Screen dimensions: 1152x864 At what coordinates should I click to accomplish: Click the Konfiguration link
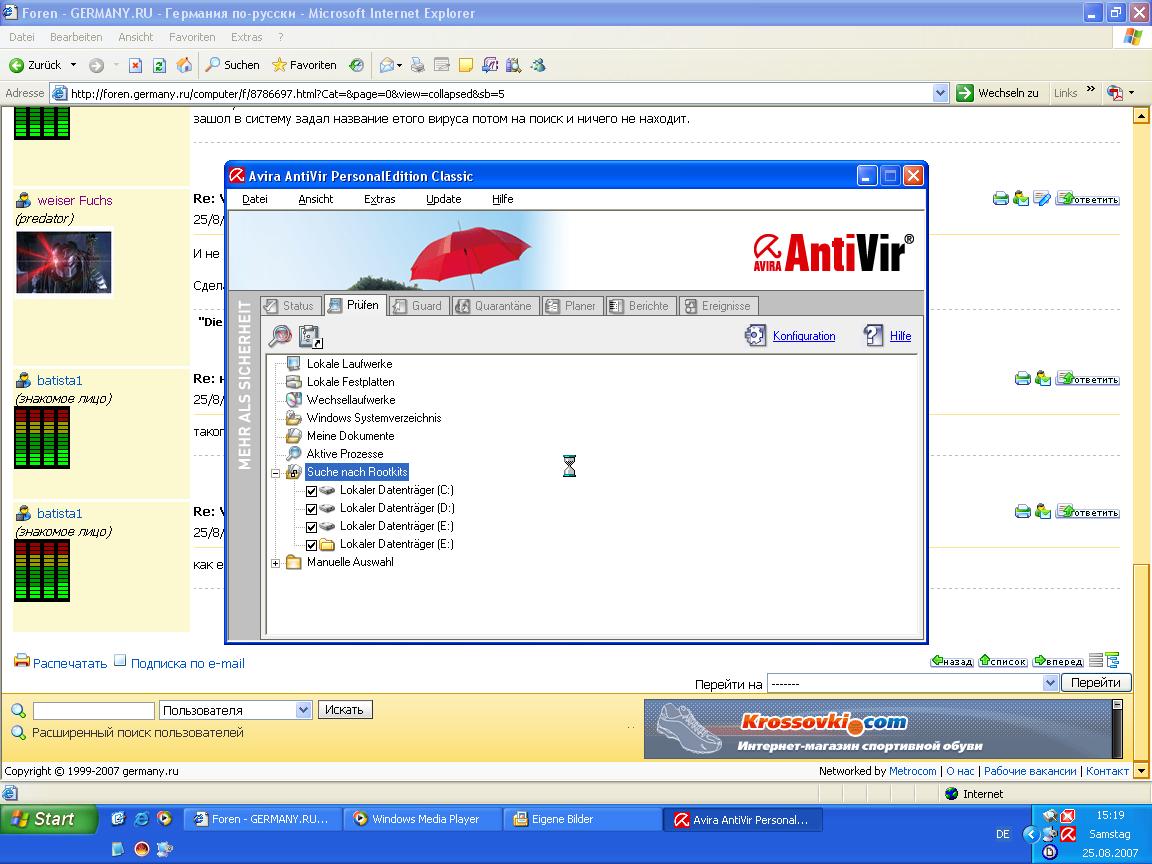tap(804, 336)
